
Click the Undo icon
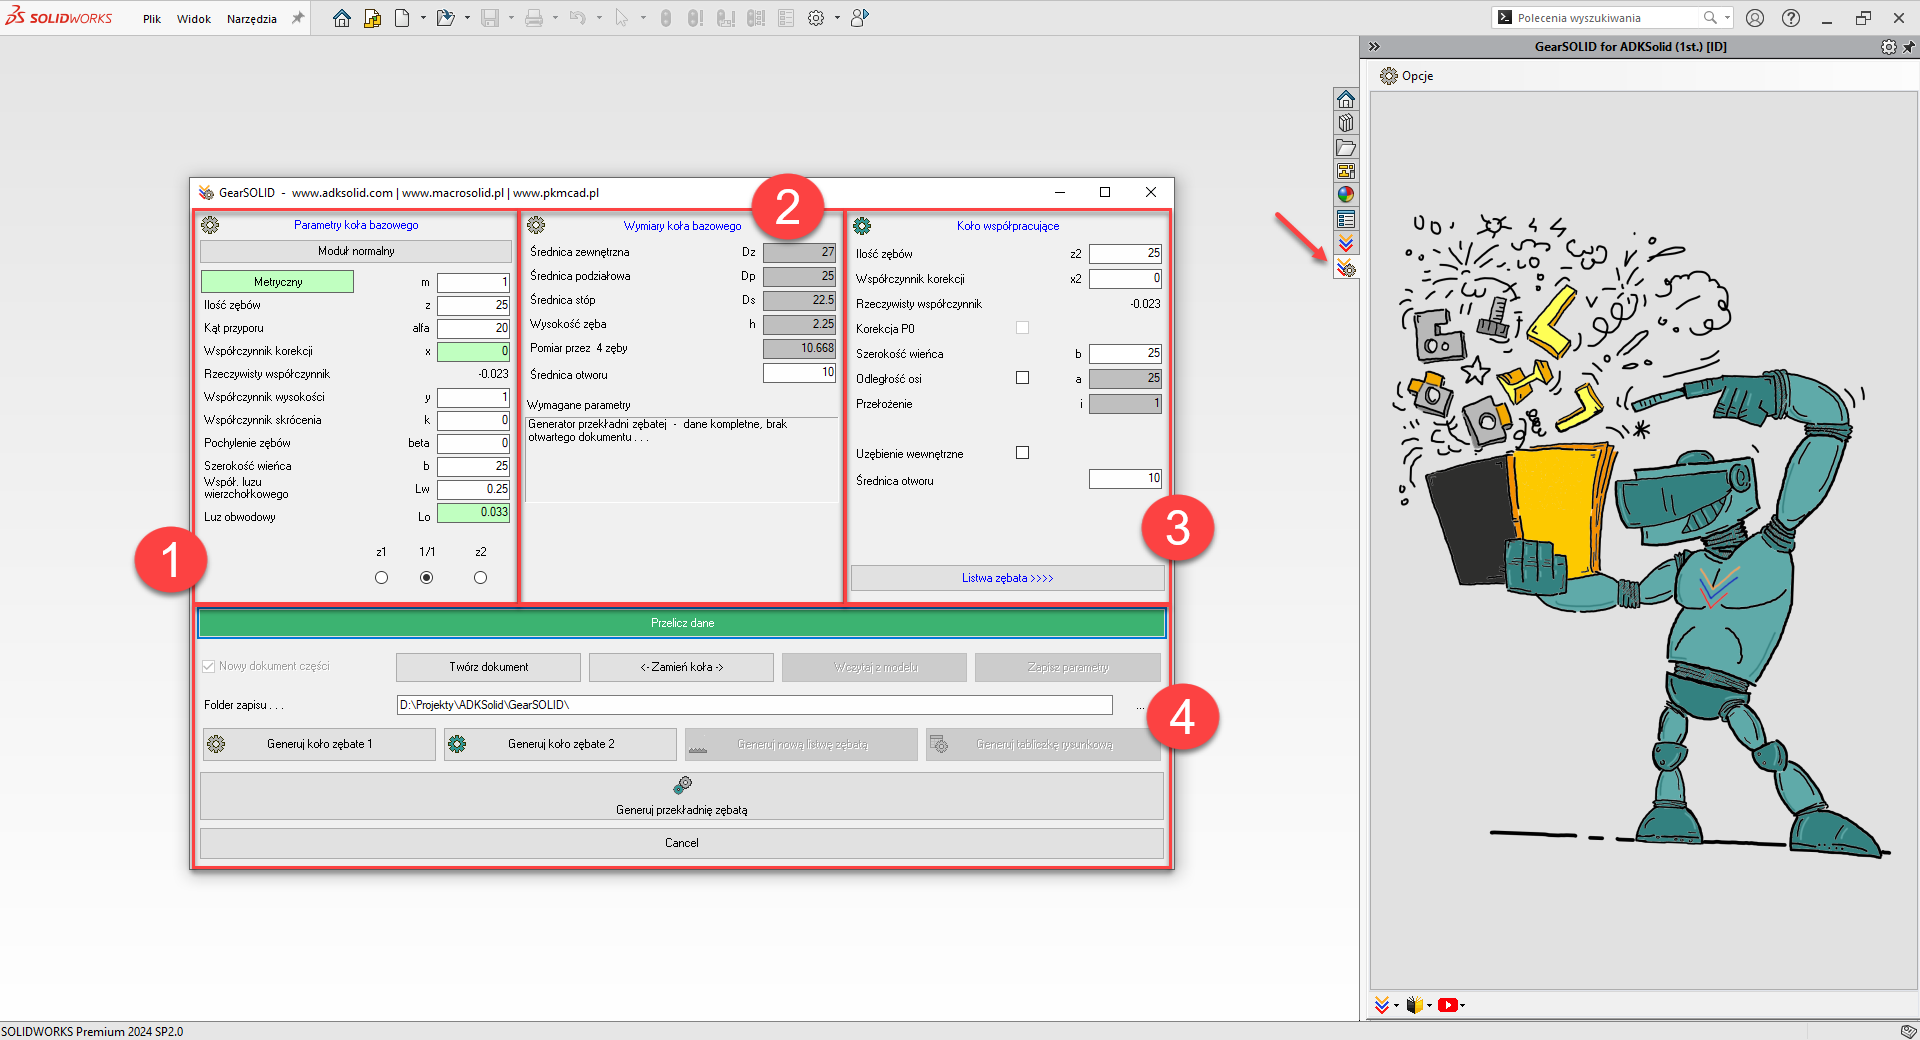point(578,18)
